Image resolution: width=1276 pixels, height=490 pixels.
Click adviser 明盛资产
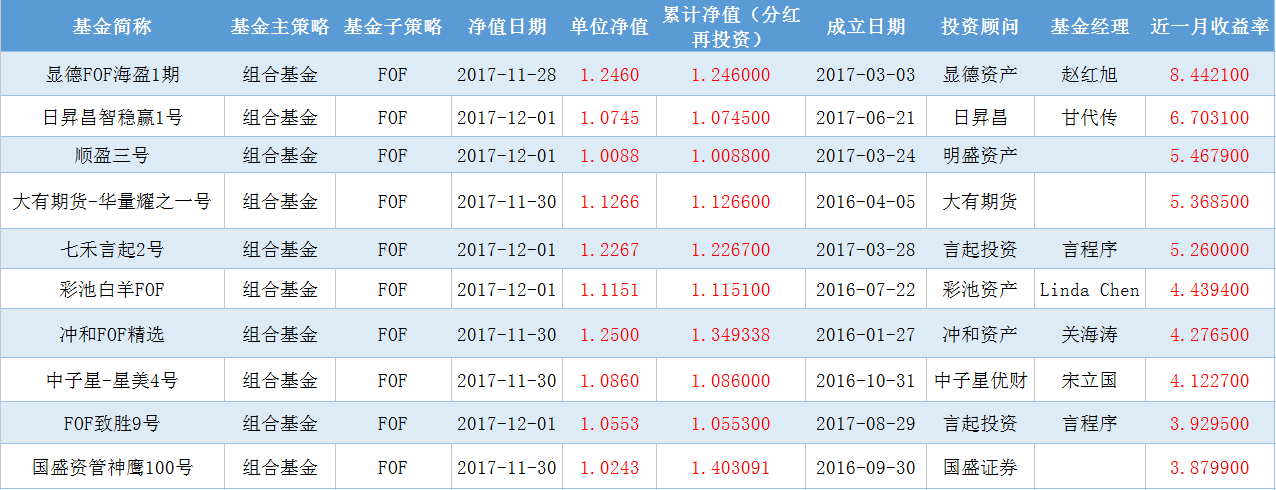pyautogui.click(x=980, y=156)
